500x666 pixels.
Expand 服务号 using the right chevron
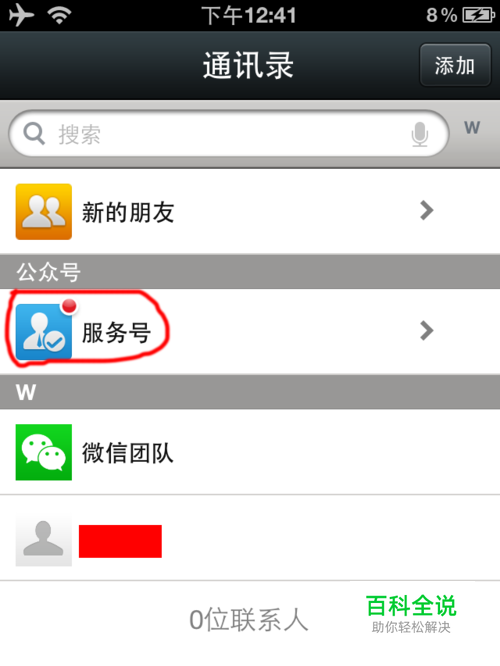pyautogui.click(x=427, y=331)
